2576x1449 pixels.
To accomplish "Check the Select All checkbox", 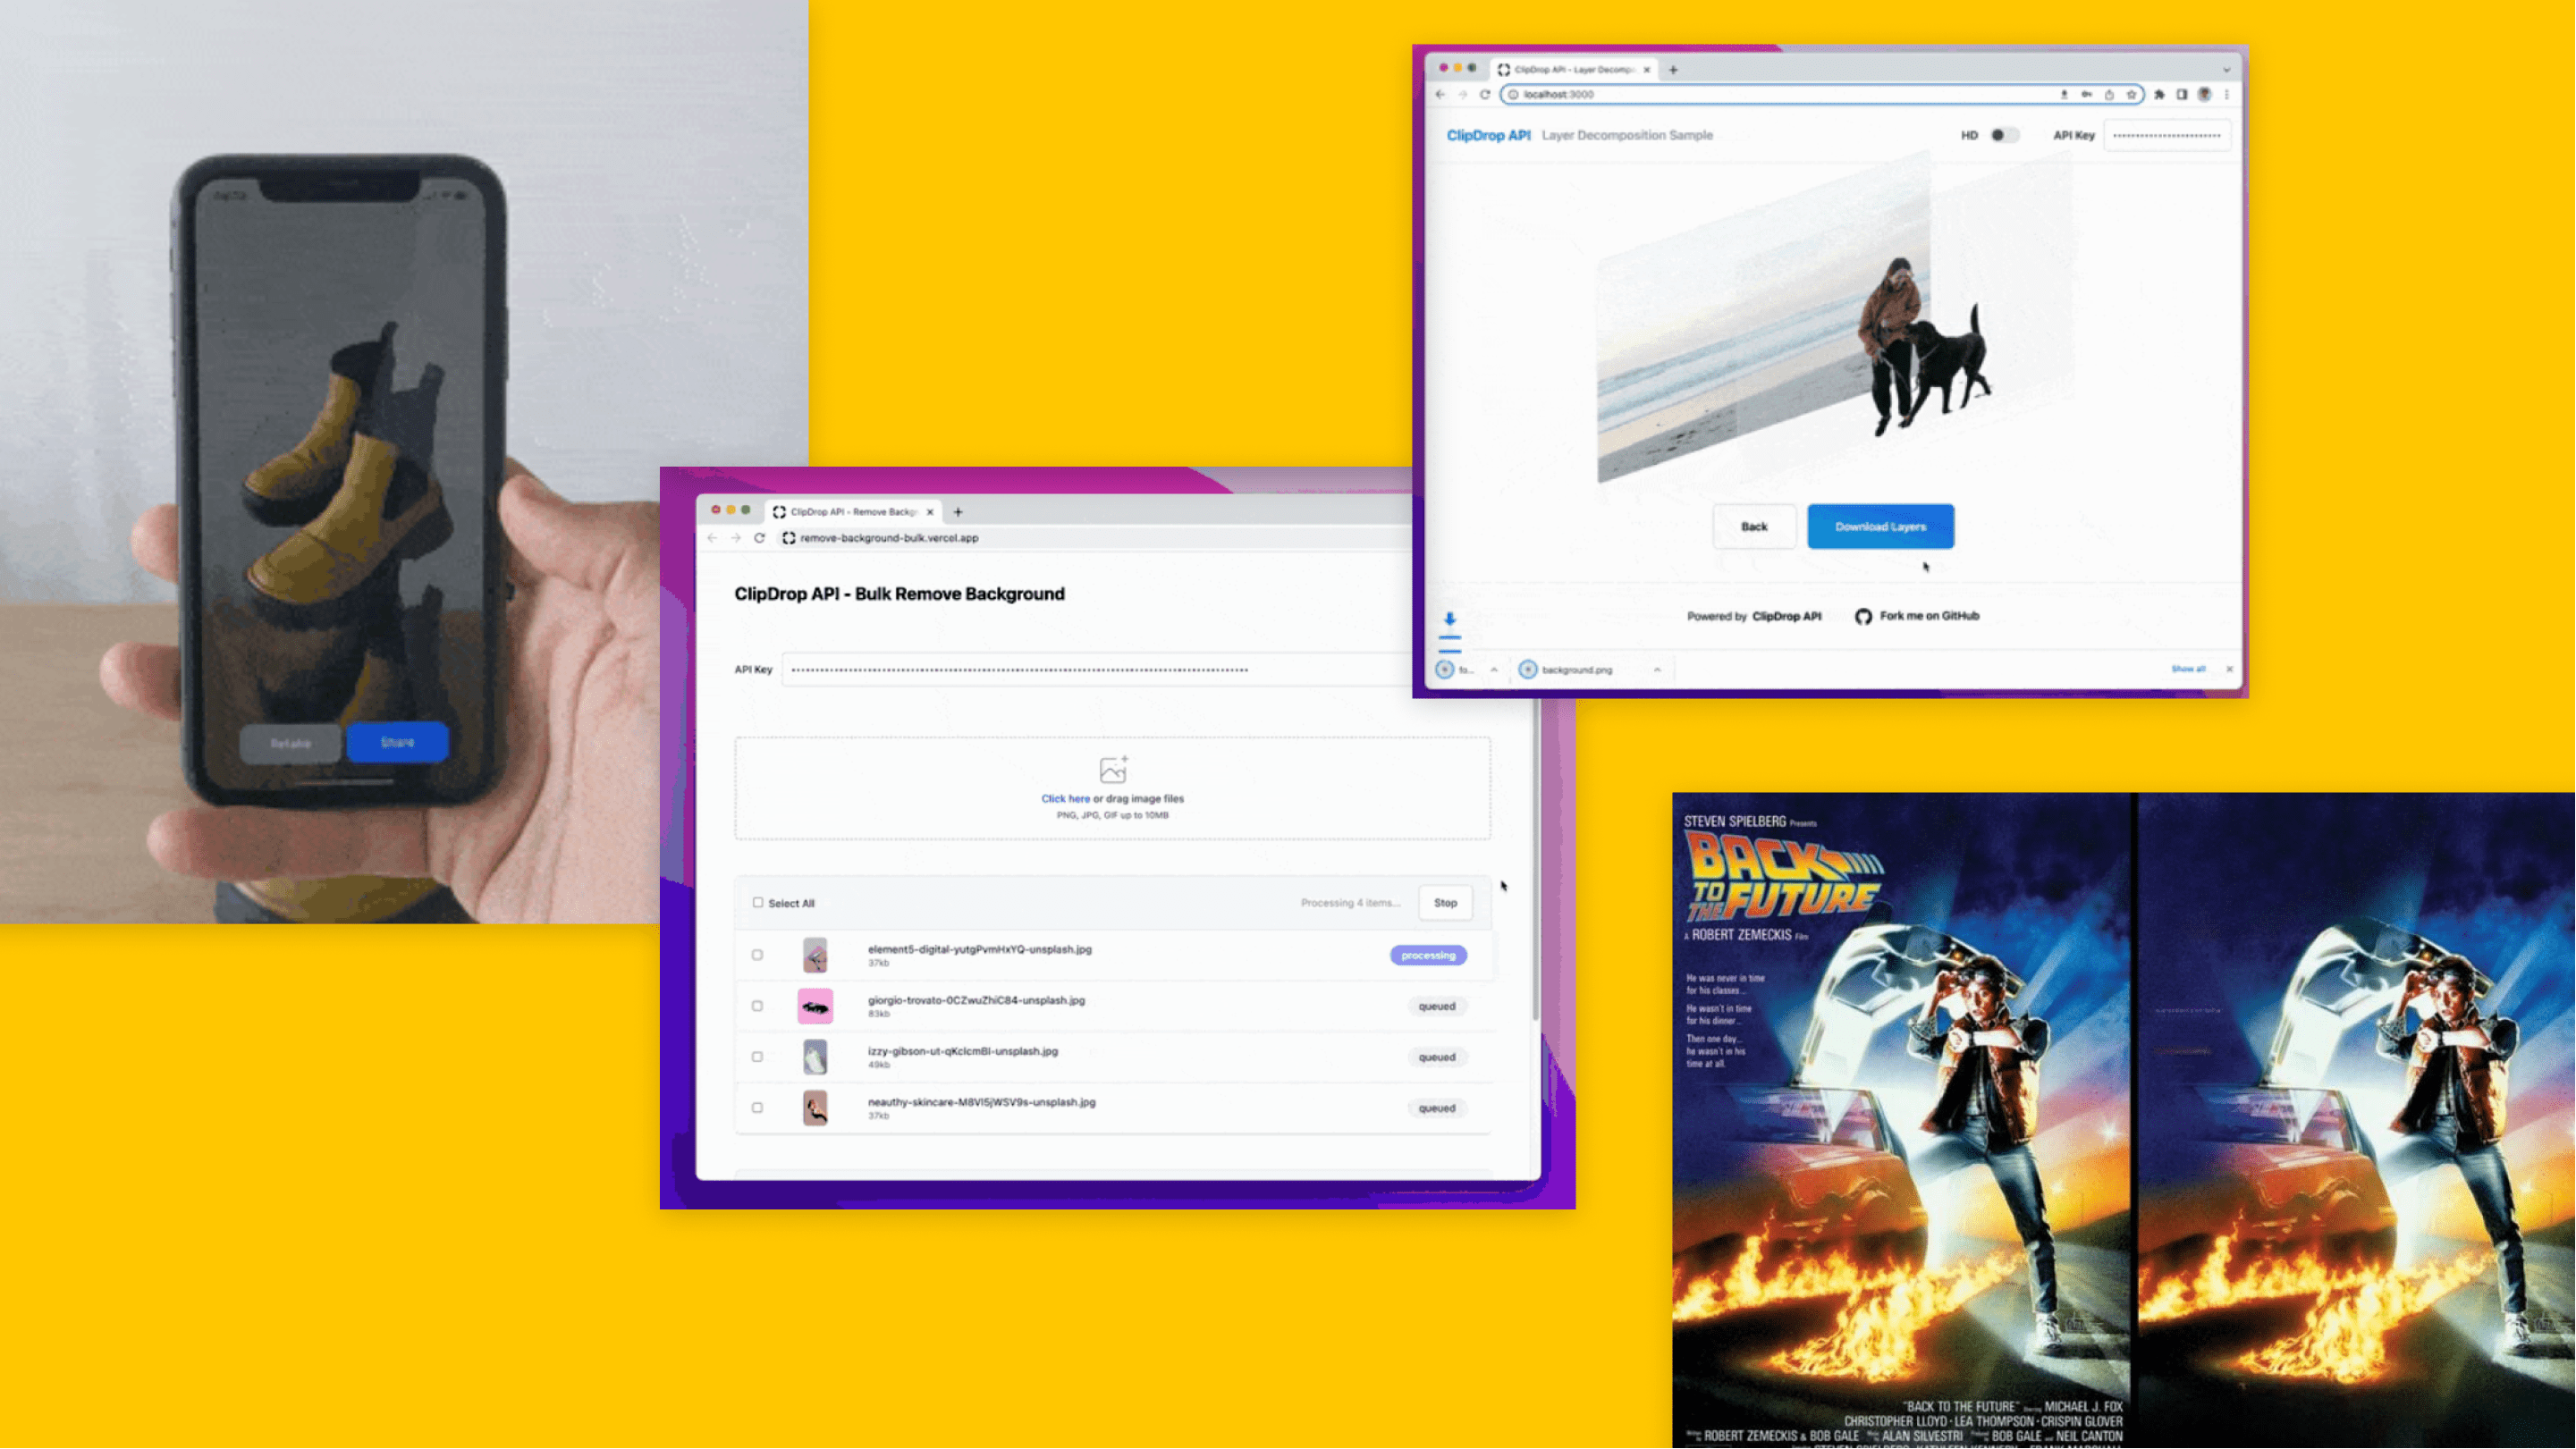I will pyautogui.click(x=758, y=902).
